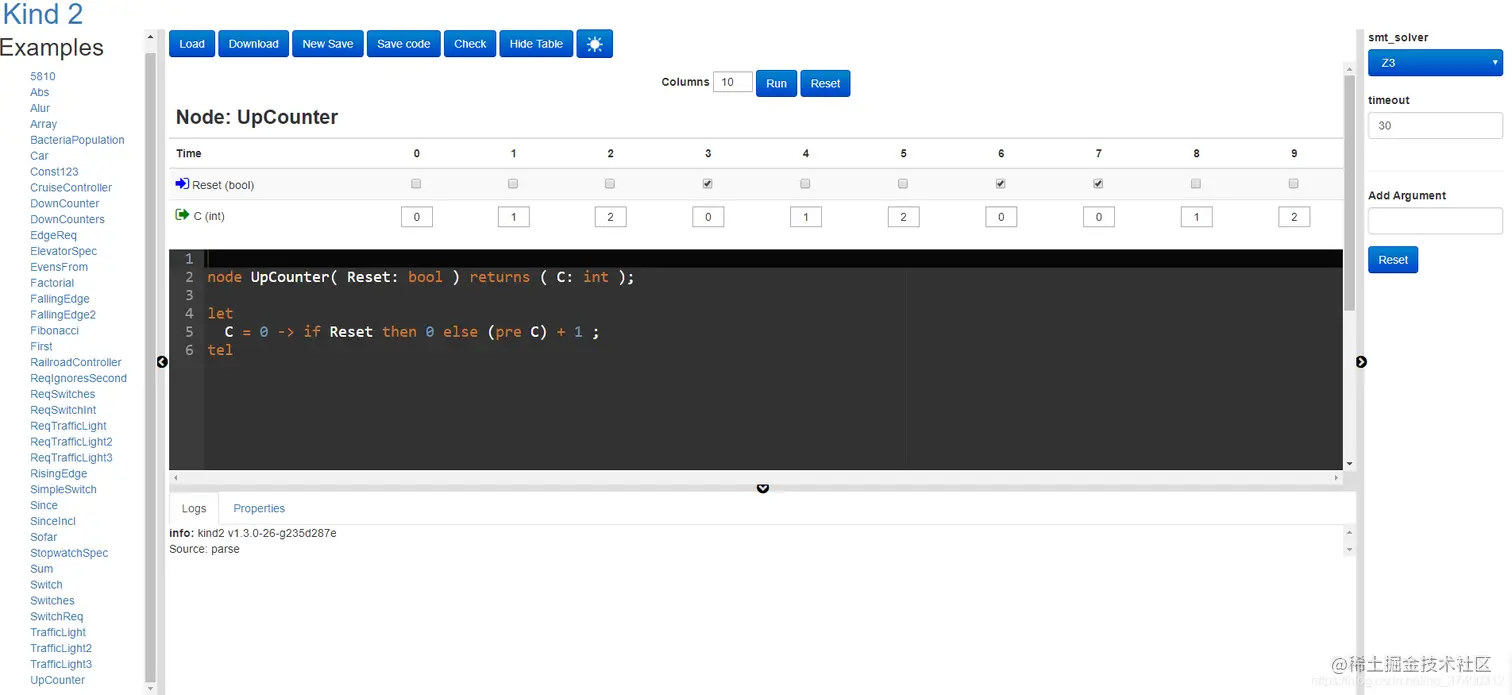1512x695 pixels.
Task: Click the Columns number field
Action: point(733,82)
